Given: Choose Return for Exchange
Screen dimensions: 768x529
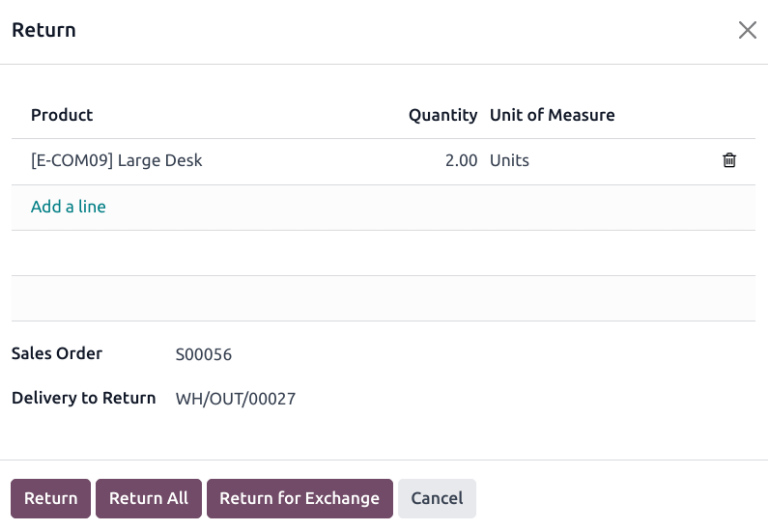Looking at the screenshot, I should pos(299,498).
